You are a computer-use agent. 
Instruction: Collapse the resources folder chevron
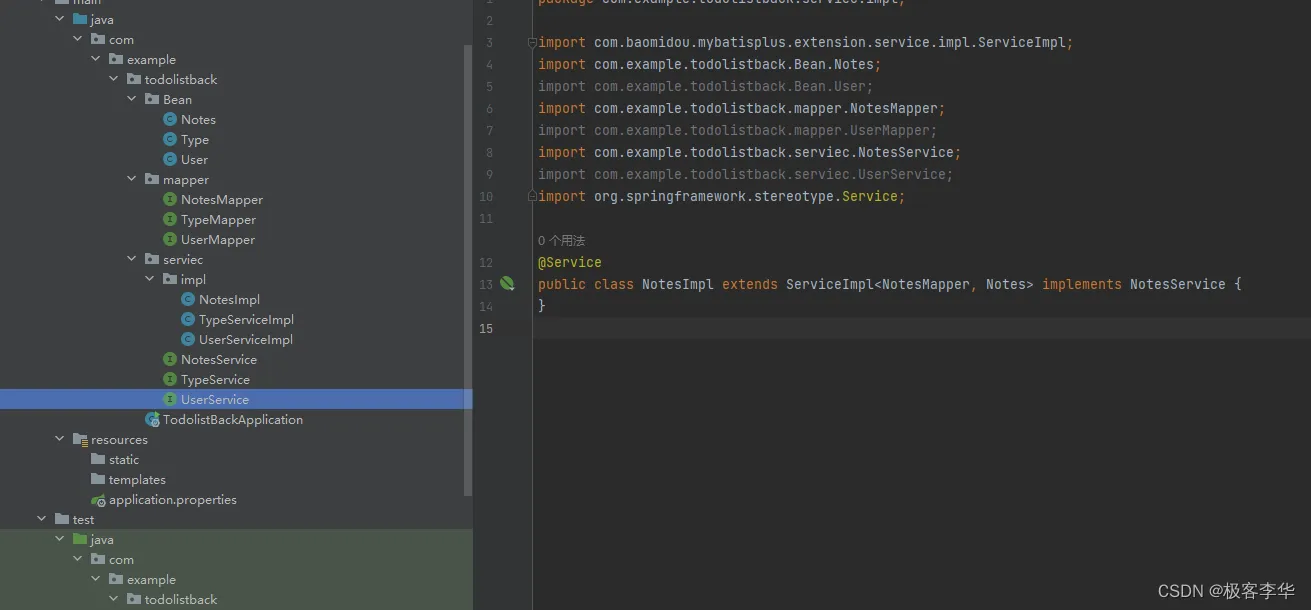[x=60, y=439]
